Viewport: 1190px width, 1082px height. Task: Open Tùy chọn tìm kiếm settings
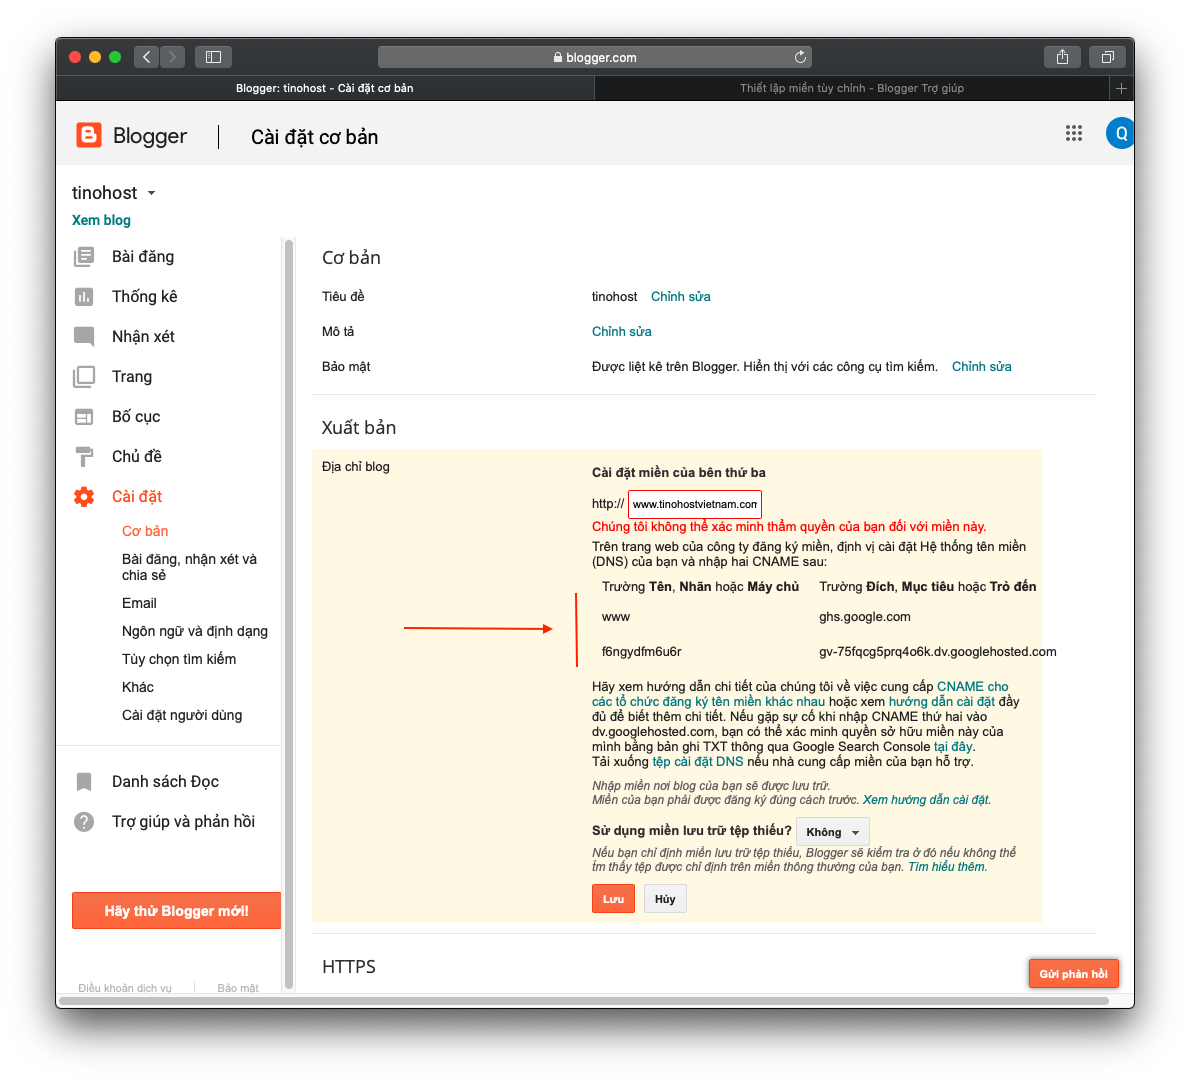[178, 659]
